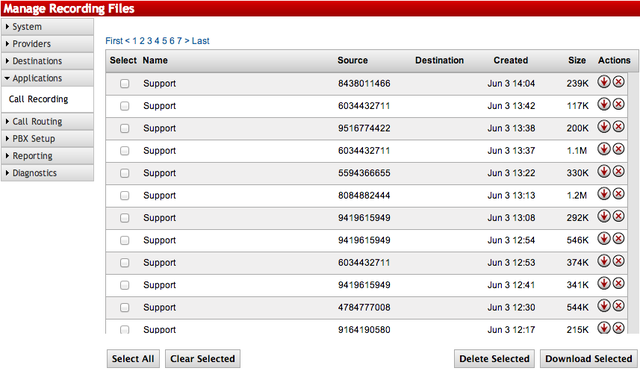
Task: Delete the 9164190580 recording
Action: click(x=619, y=328)
